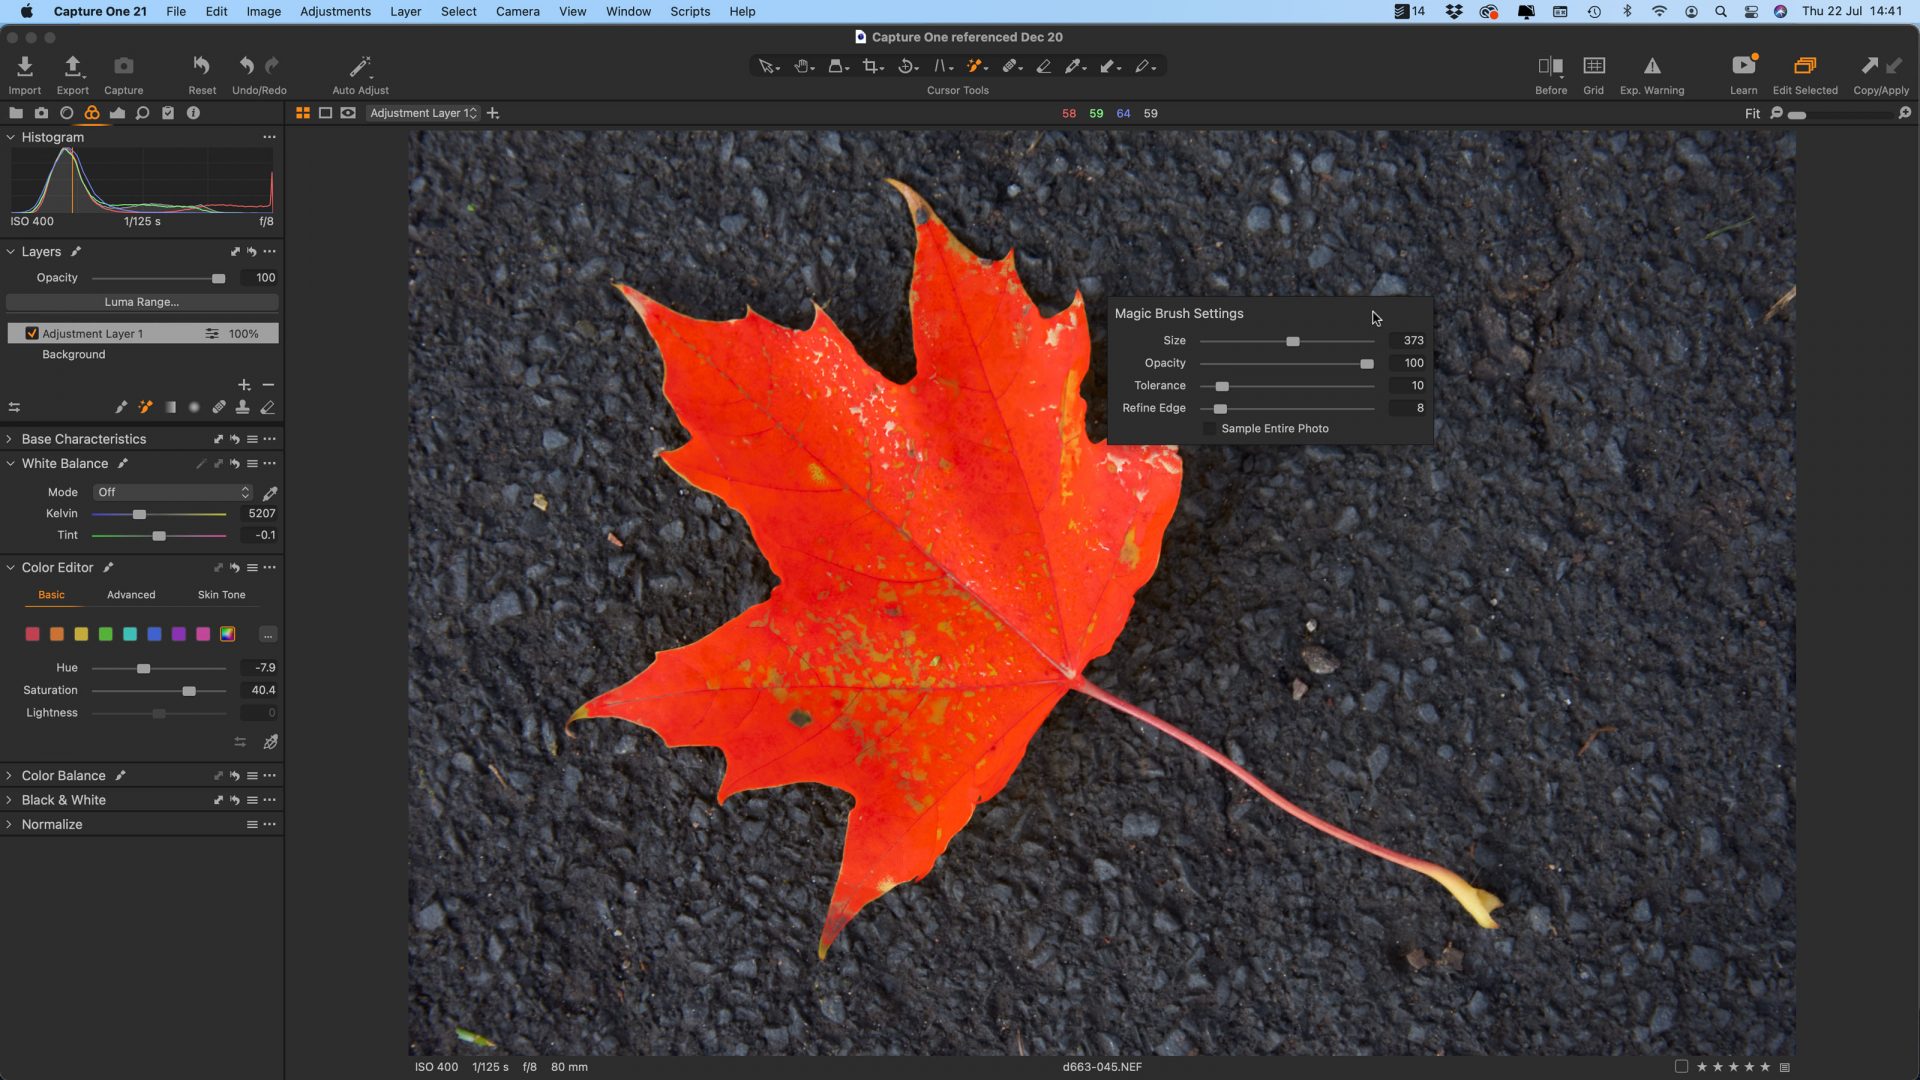Switch to the single-image viewer mode
1920x1080 pixels.
325,113
